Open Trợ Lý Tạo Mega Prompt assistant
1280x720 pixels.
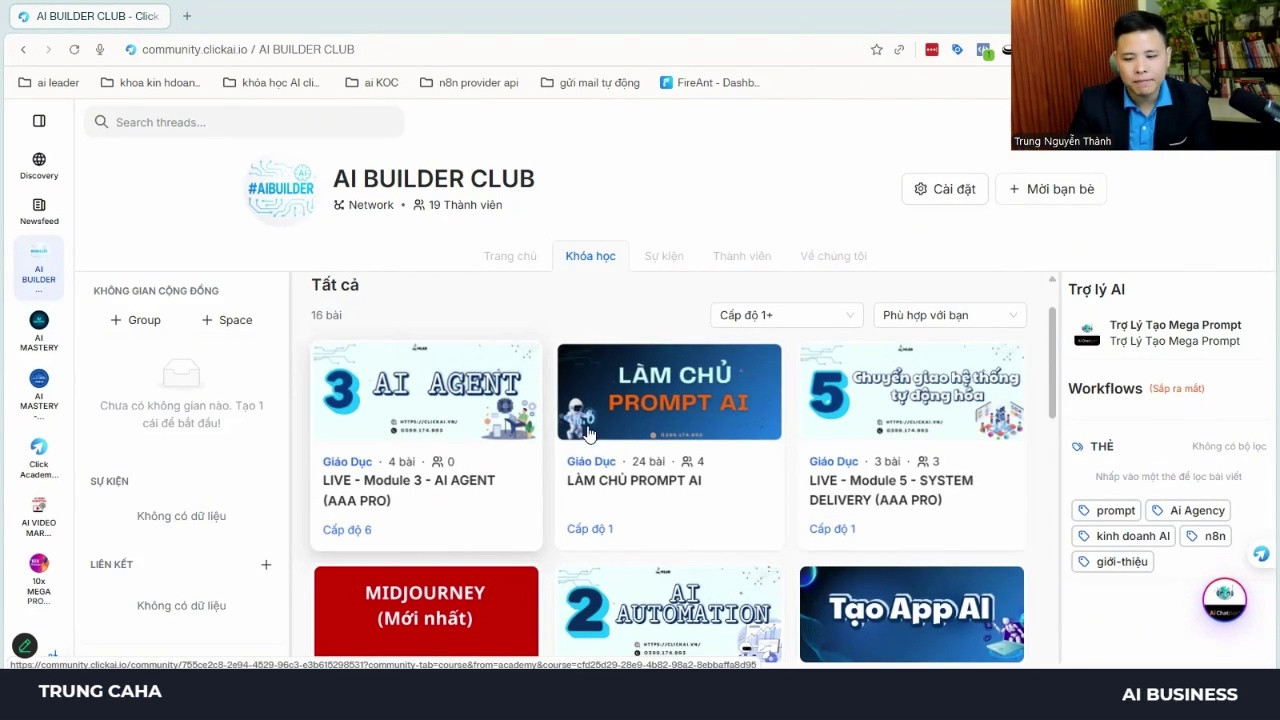point(1157,333)
